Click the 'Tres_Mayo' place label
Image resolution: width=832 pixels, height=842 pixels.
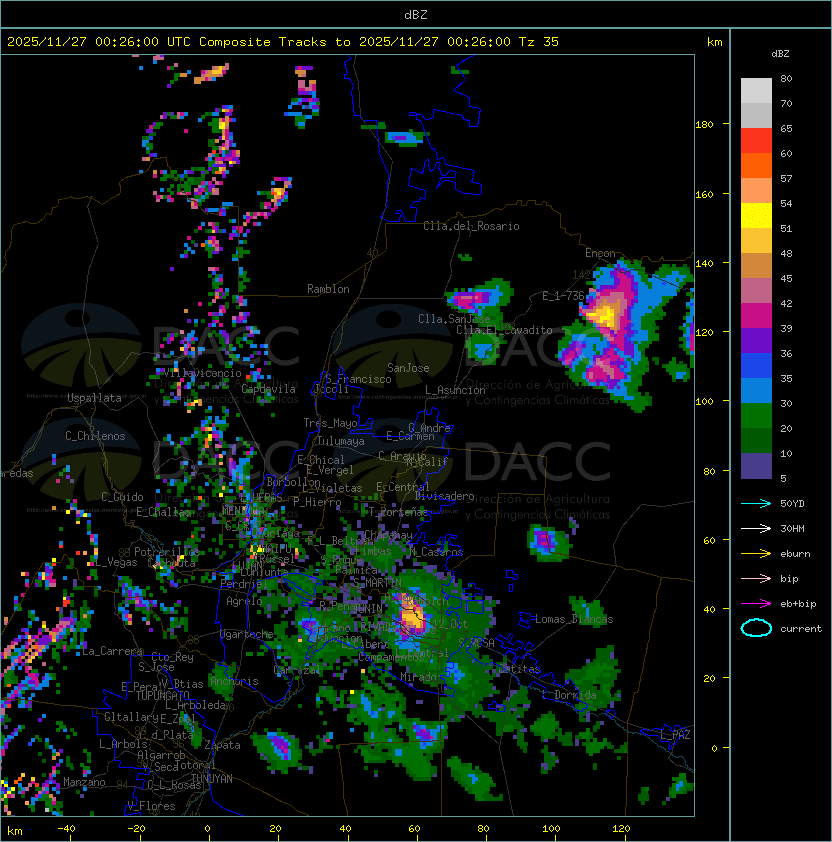[x=330, y=423]
